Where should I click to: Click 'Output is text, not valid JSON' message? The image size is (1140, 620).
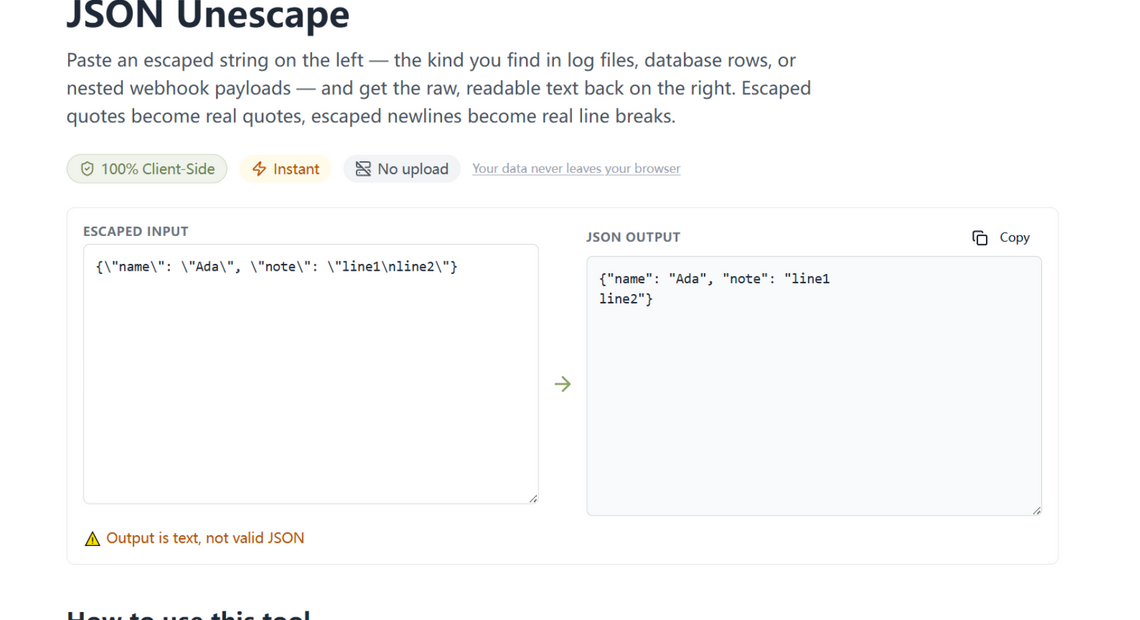[x=205, y=538]
